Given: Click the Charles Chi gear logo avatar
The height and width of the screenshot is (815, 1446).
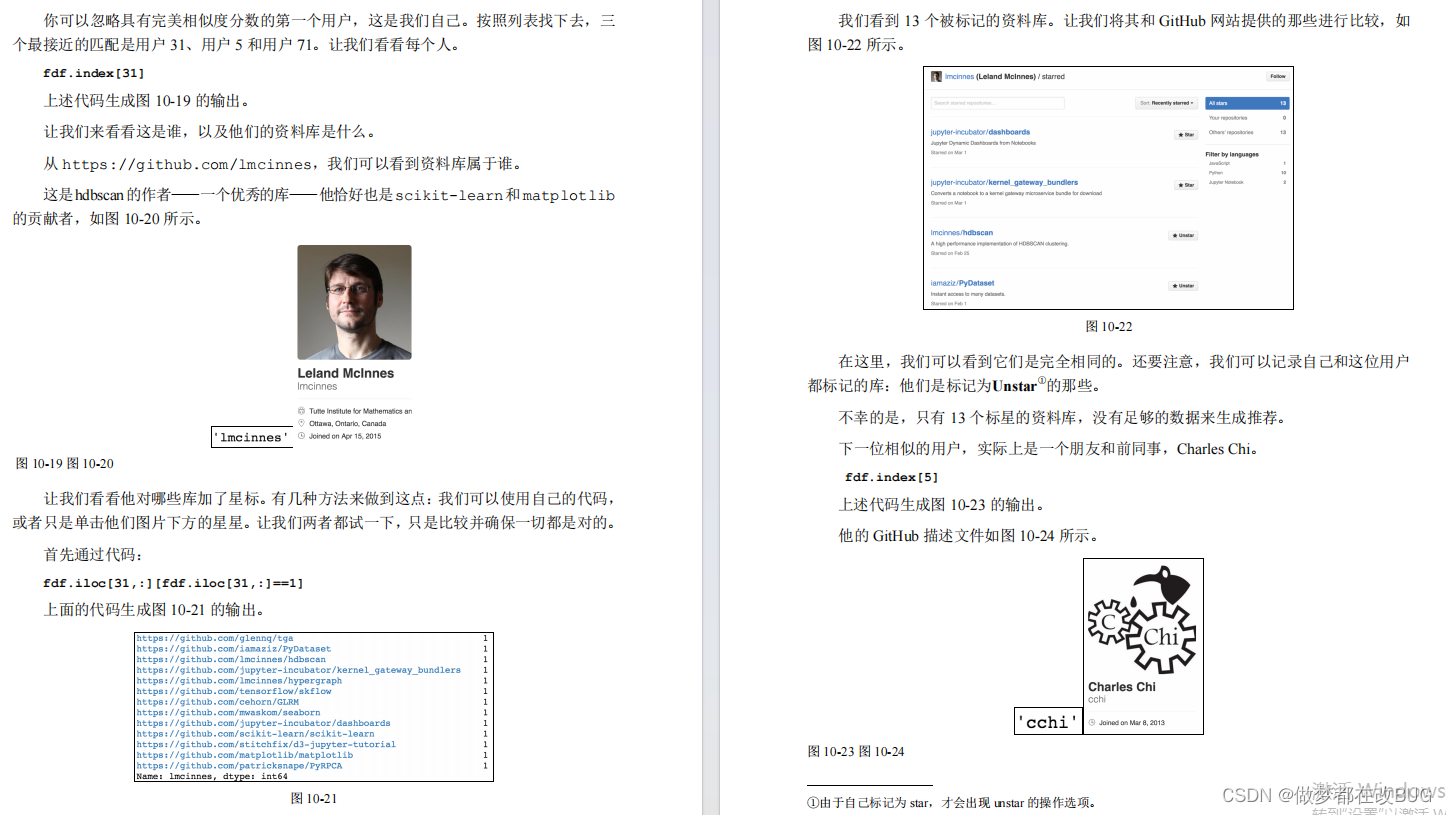Looking at the screenshot, I should (x=1143, y=618).
